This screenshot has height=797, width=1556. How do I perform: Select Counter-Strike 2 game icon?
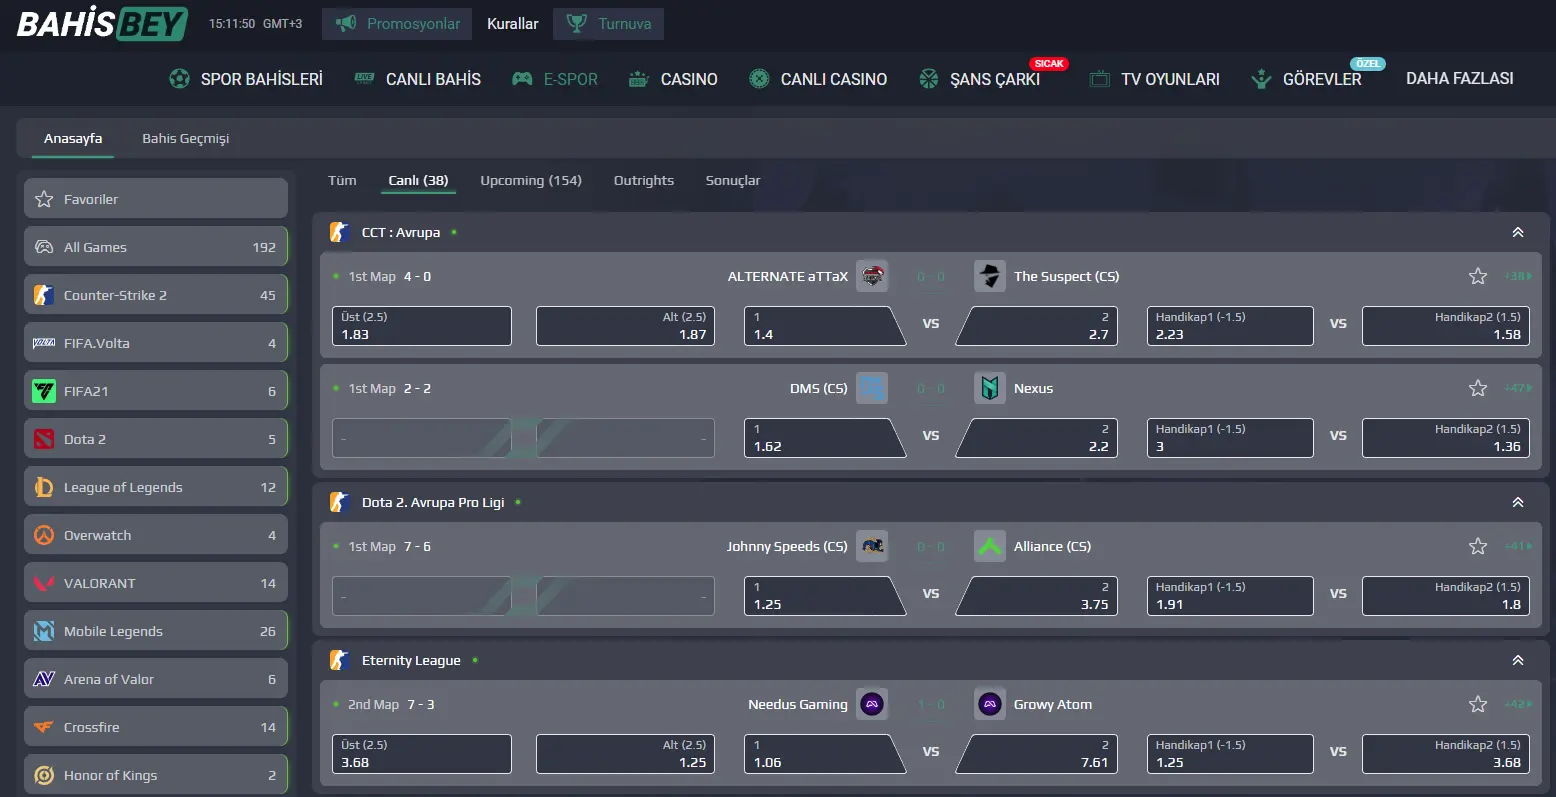44,295
